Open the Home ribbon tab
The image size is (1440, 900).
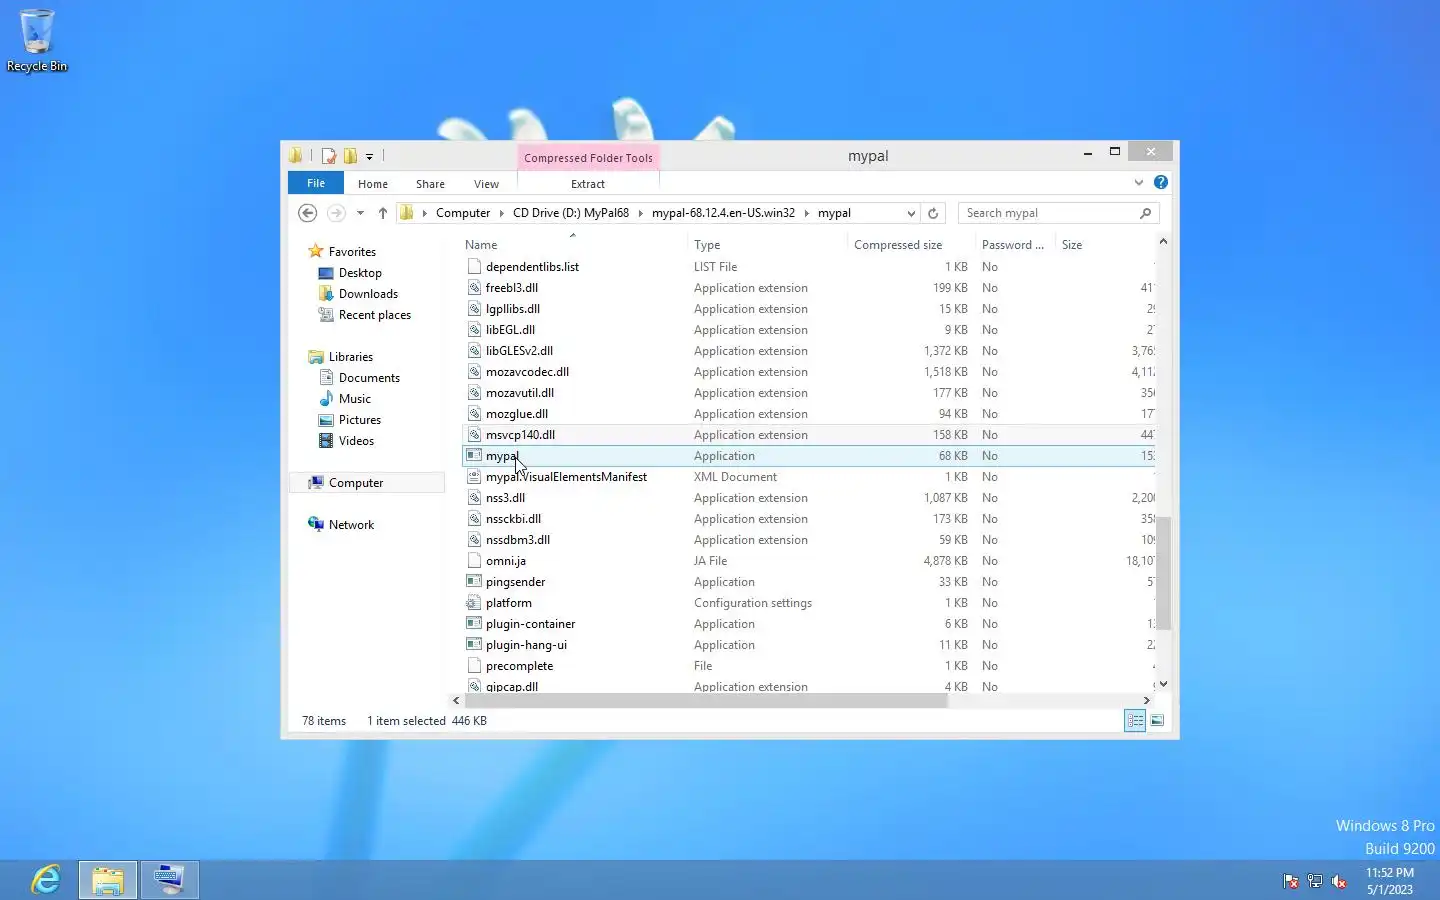[x=373, y=184]
